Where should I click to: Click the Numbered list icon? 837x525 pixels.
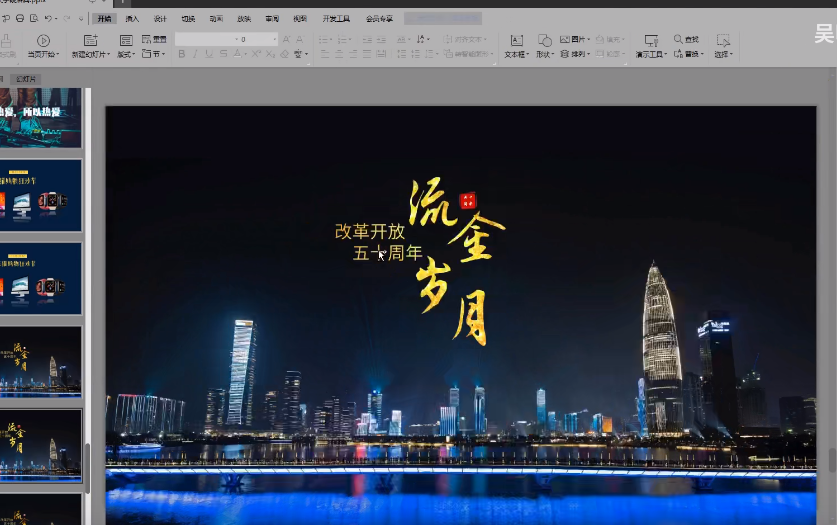tap(343, 39)
